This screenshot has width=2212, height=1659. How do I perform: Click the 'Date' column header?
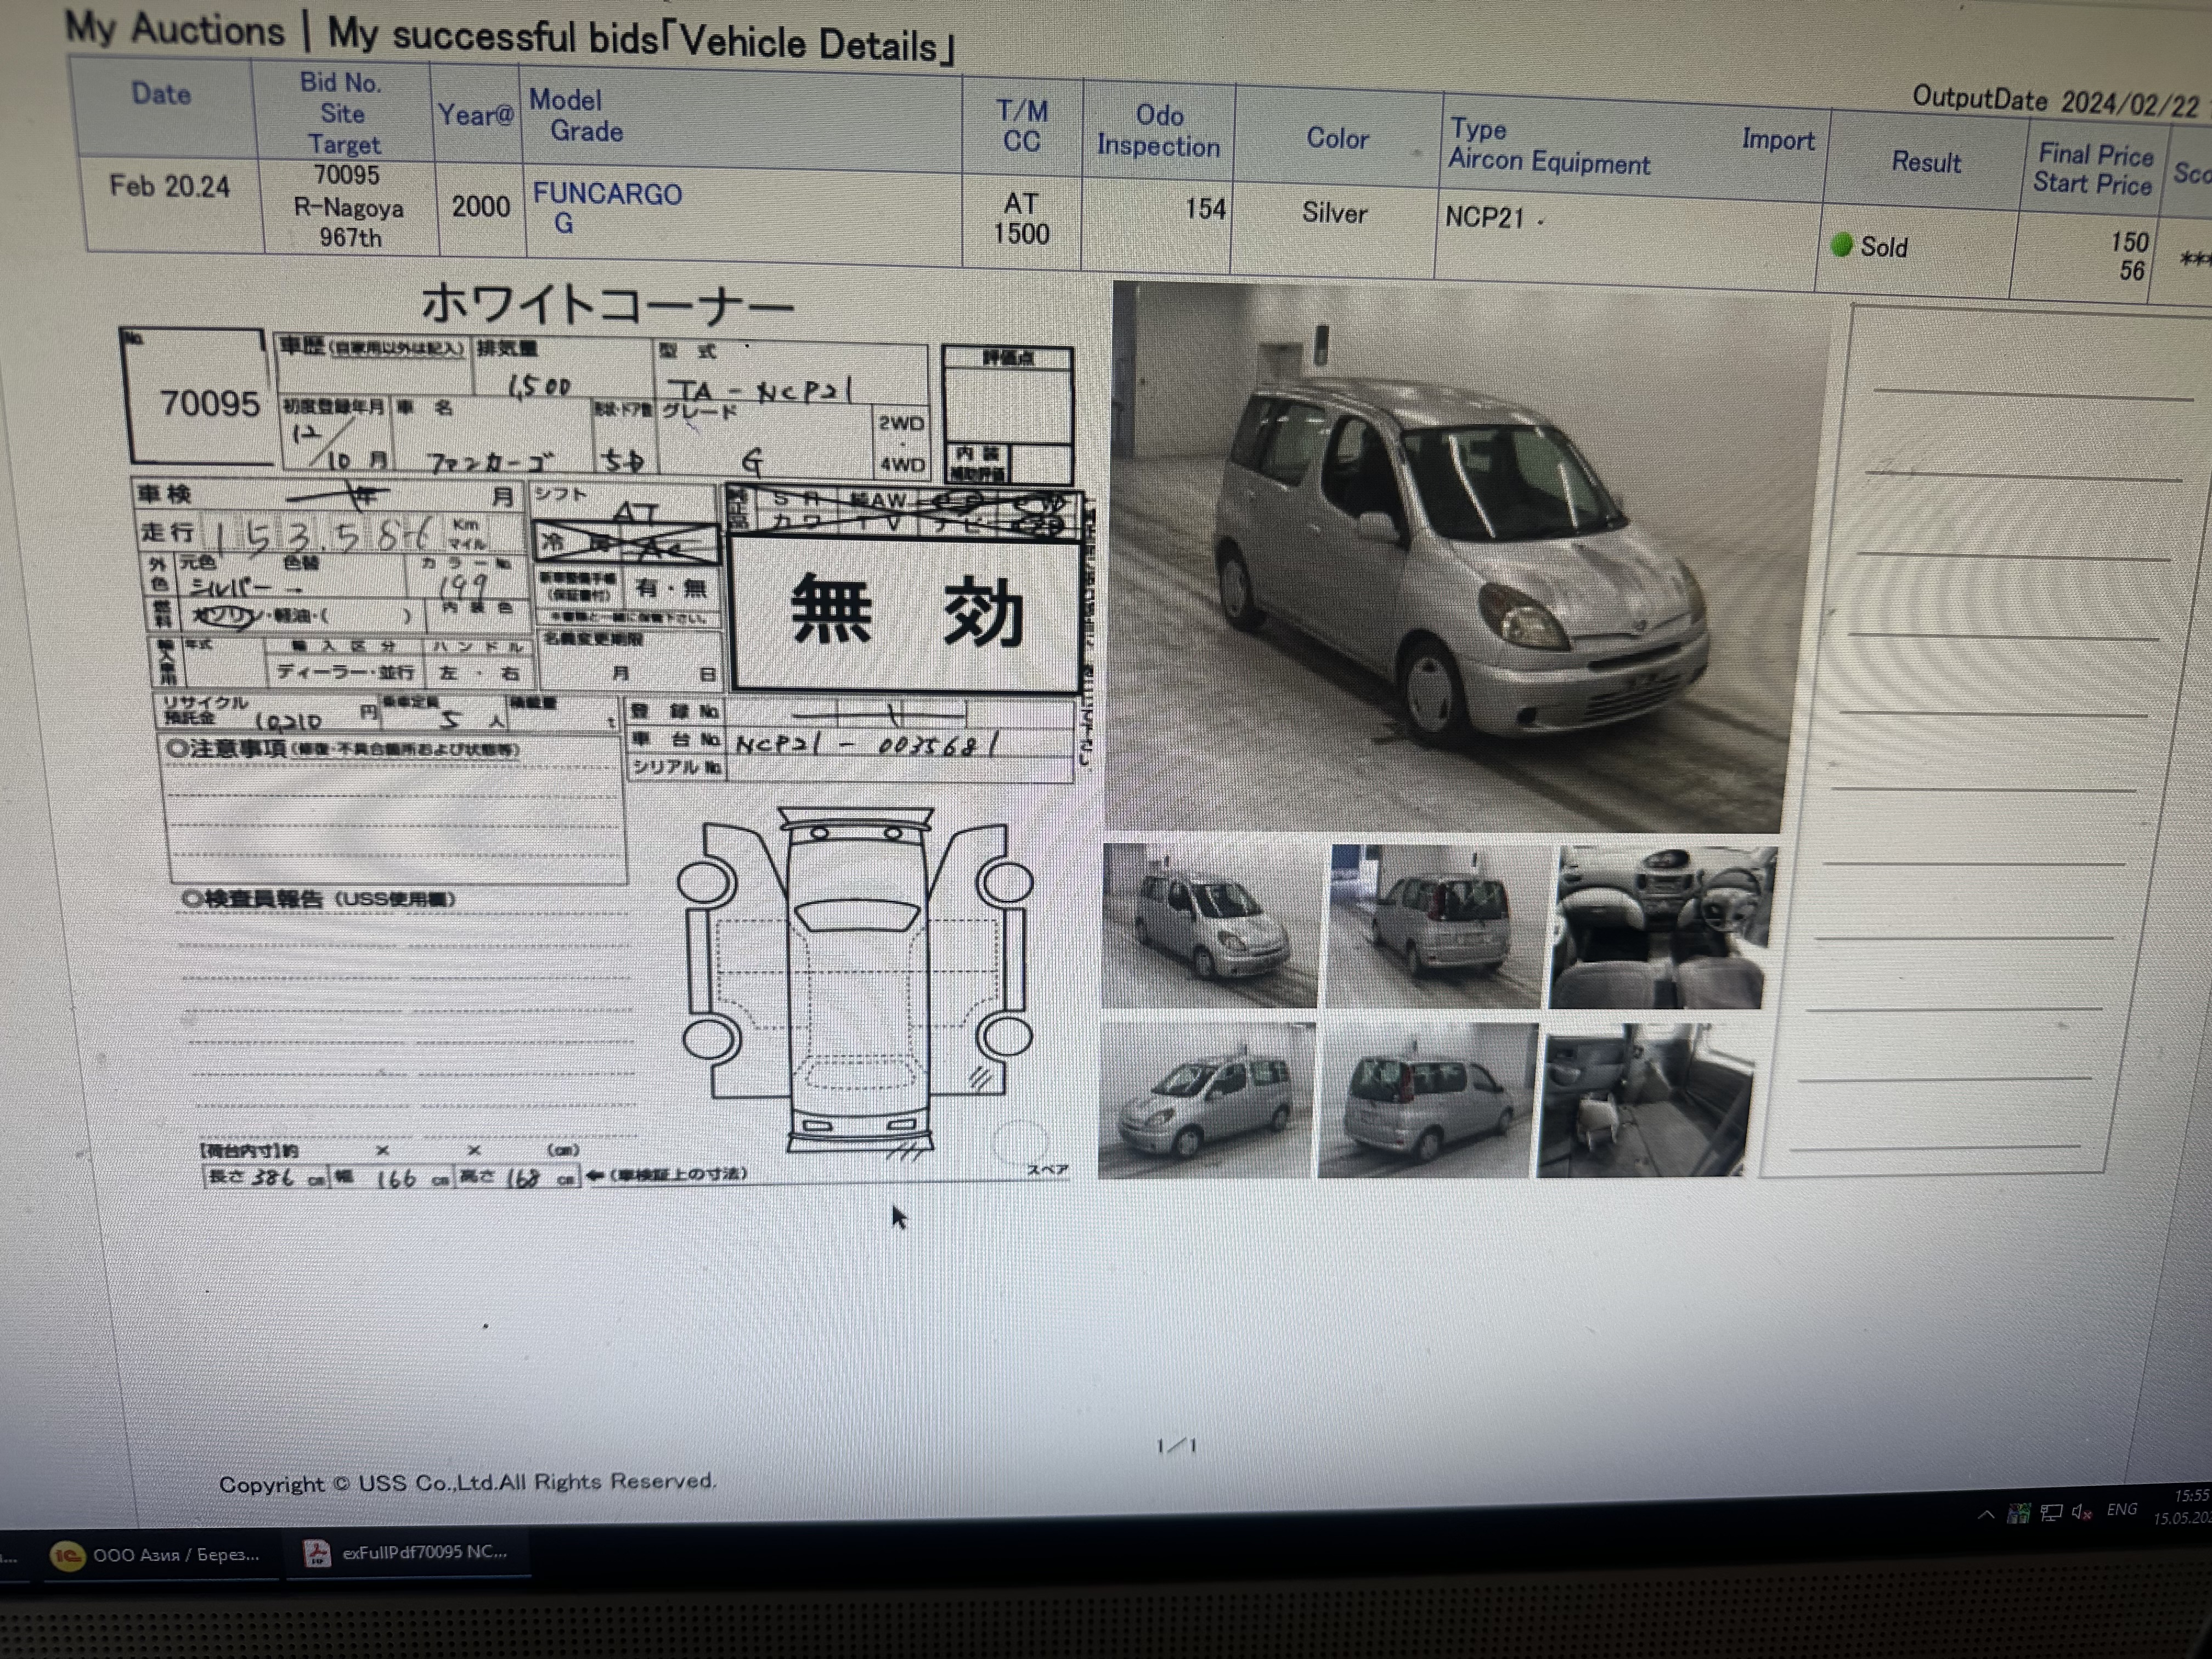coord(161,94)
